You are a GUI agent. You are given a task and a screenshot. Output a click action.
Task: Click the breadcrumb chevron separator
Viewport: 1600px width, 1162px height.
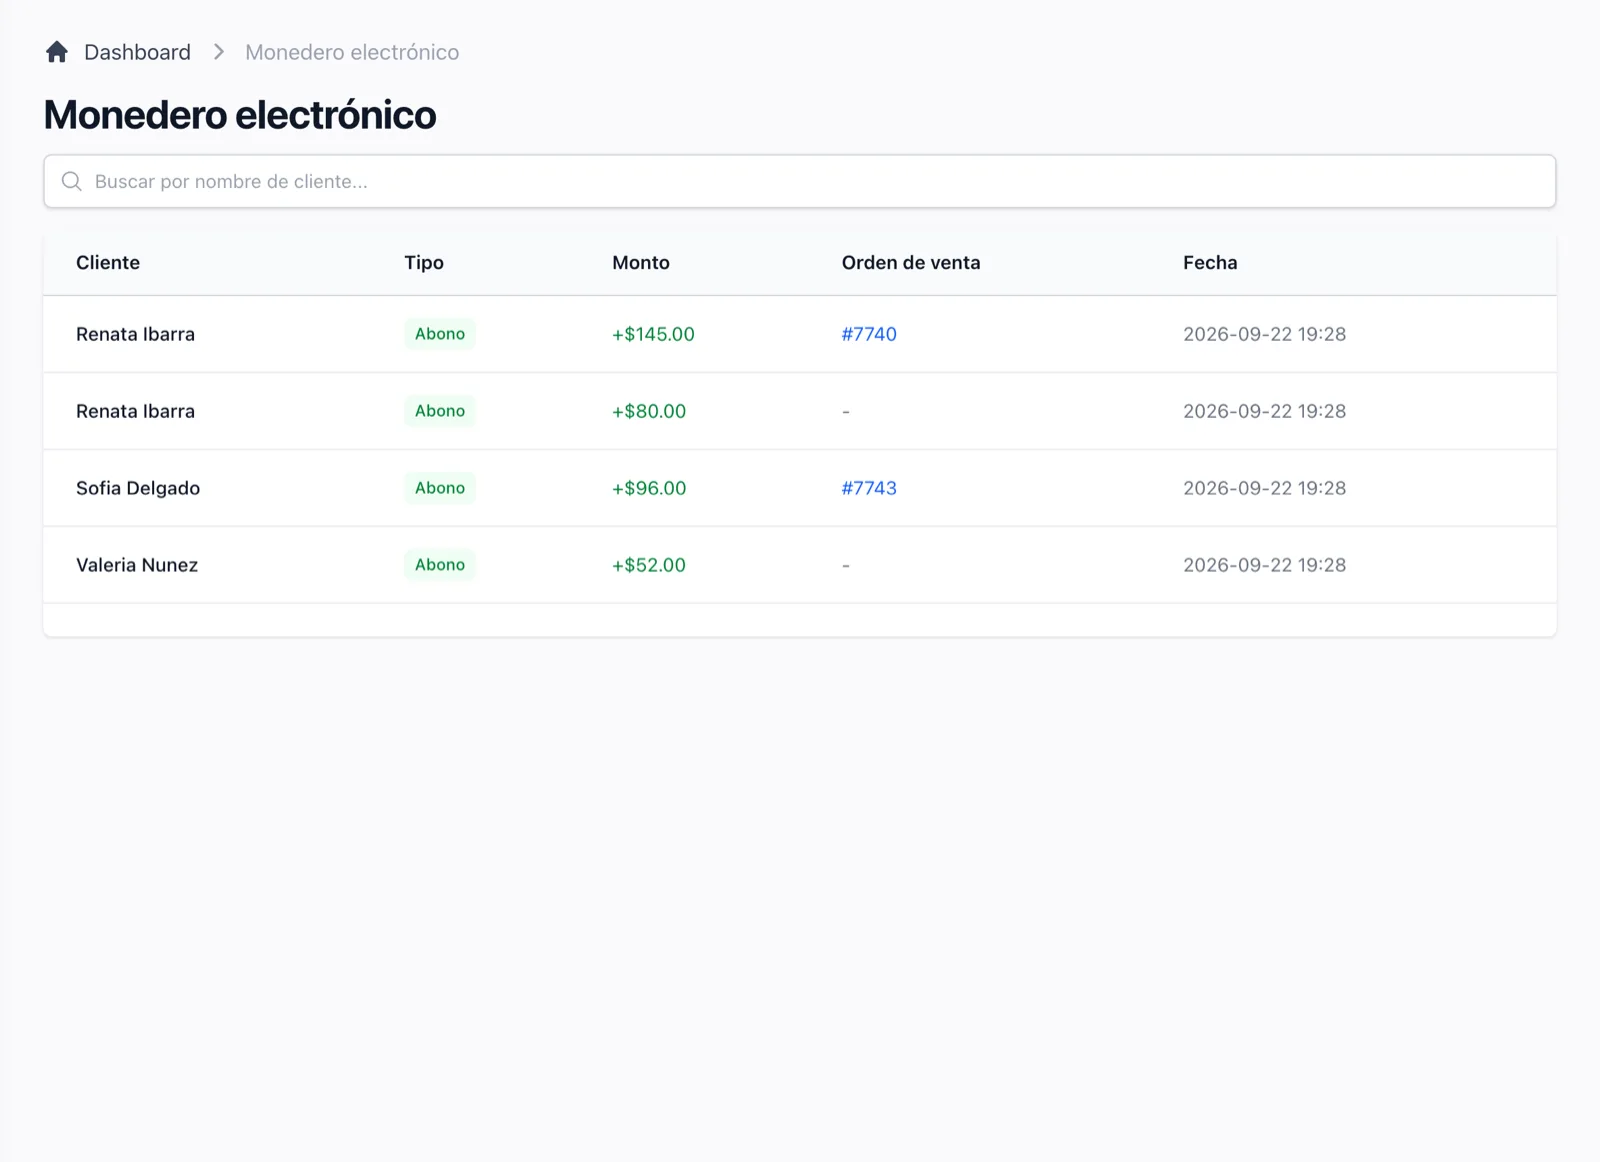[x=219, y=52]
